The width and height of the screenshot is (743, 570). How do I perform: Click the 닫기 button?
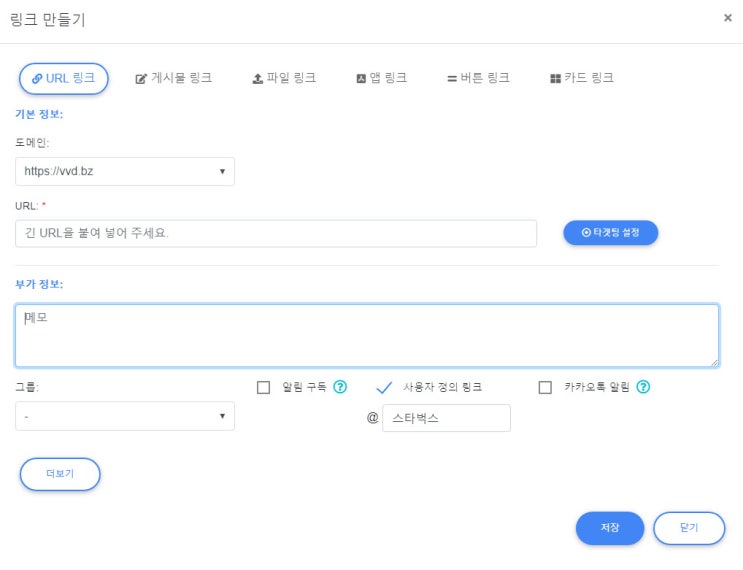pyautogui.click(x=689, y=528)
